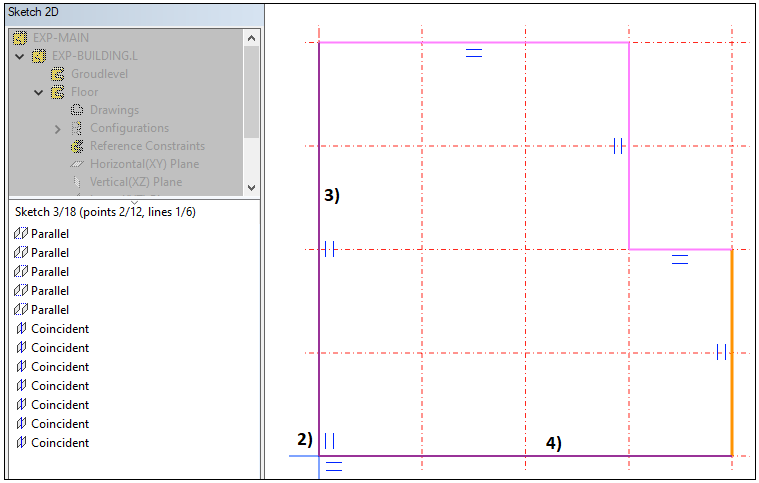The height and width of the screenshot is (483, 759).
Task: Click the Groudlevel node icon
Action: click(58, 74)
